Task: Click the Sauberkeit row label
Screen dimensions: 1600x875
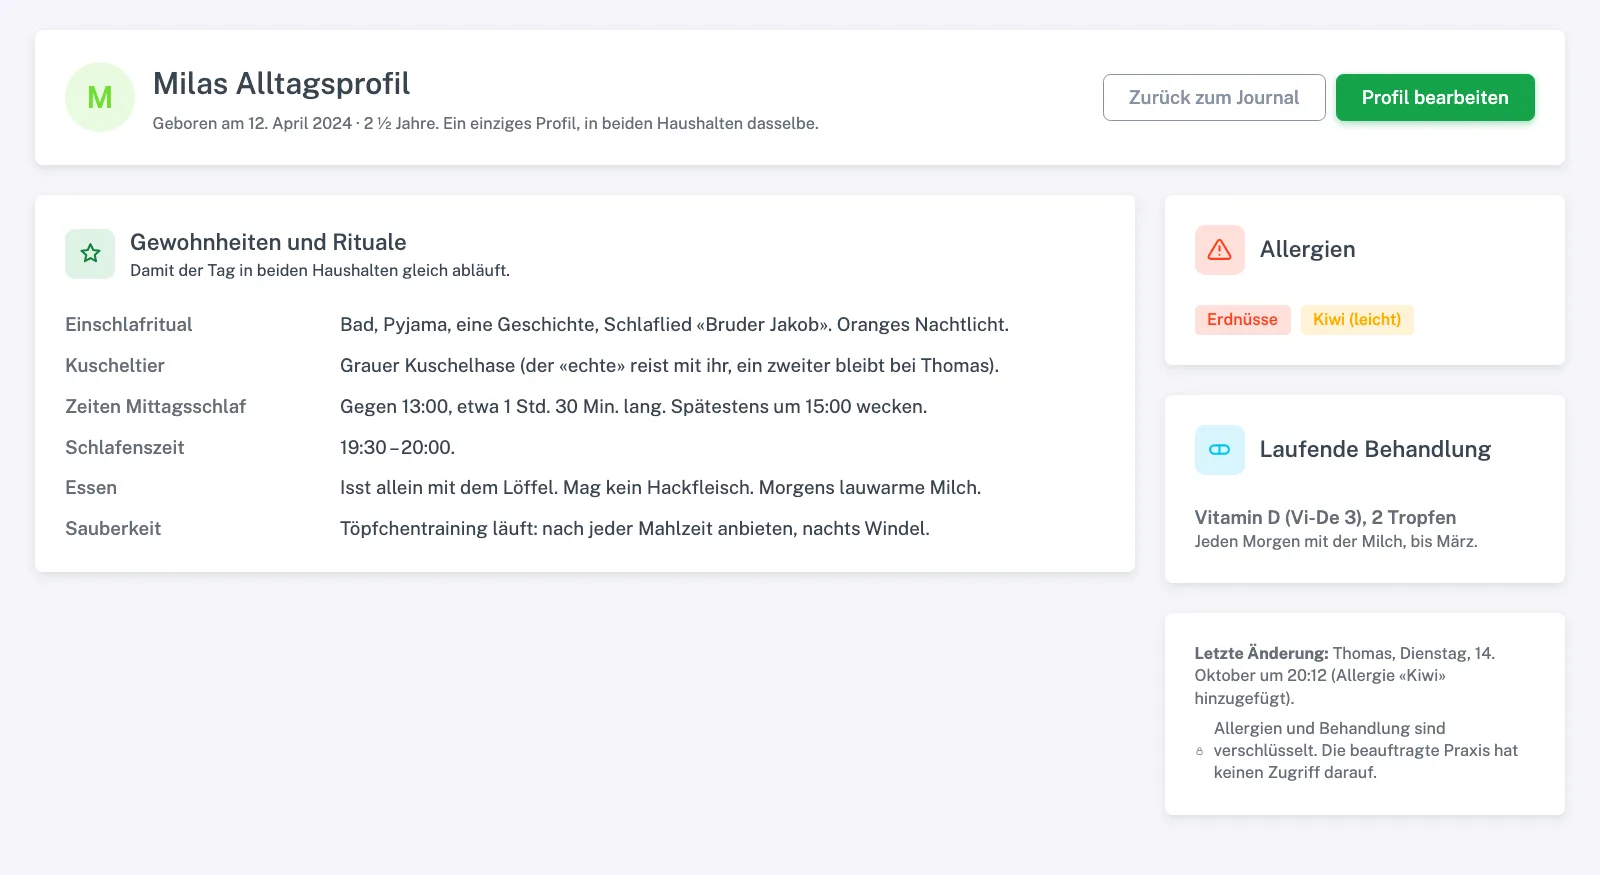Action: coord(113,528)
